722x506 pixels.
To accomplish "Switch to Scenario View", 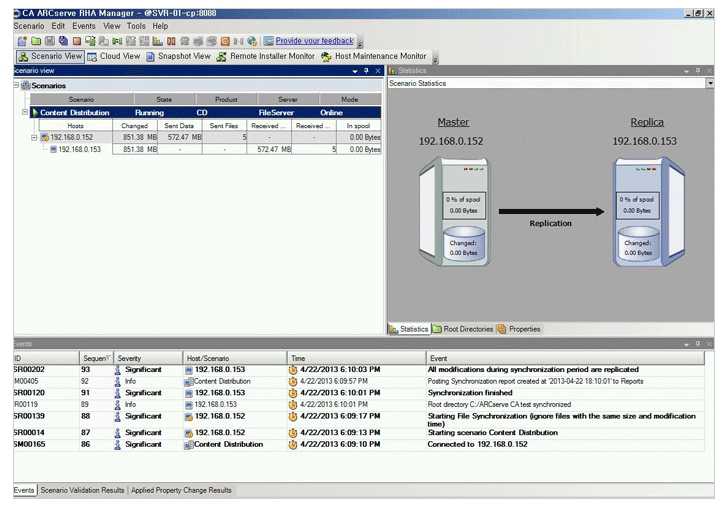I will coord(51,56).
